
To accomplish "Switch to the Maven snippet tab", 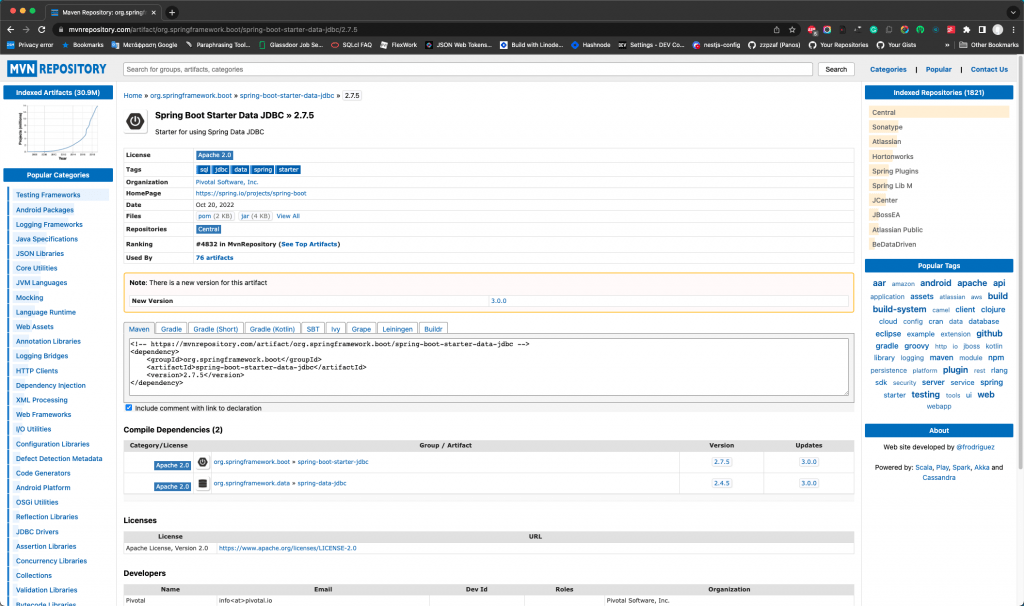I will (138, 329).
